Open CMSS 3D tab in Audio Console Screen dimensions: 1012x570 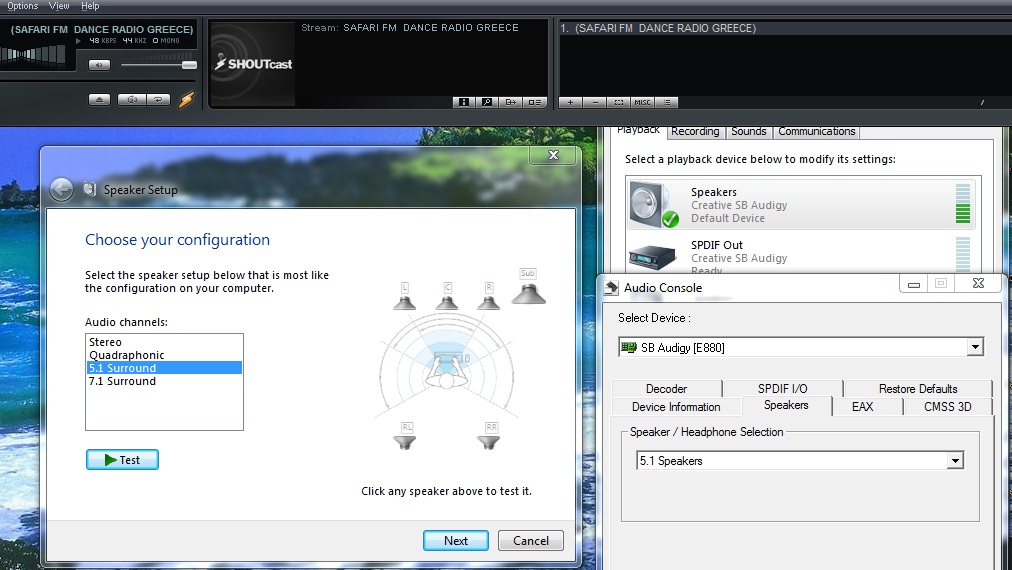coord(947,407)
